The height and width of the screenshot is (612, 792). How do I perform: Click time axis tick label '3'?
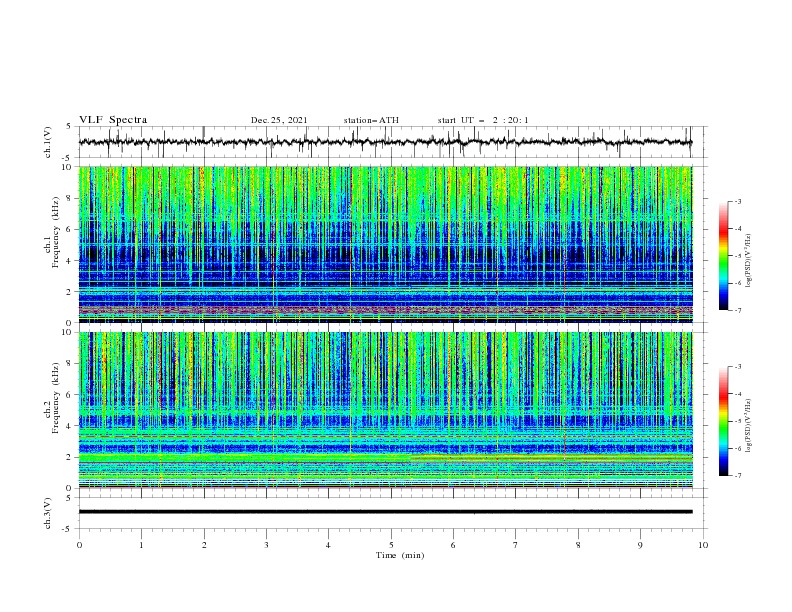tap(266, 545)
